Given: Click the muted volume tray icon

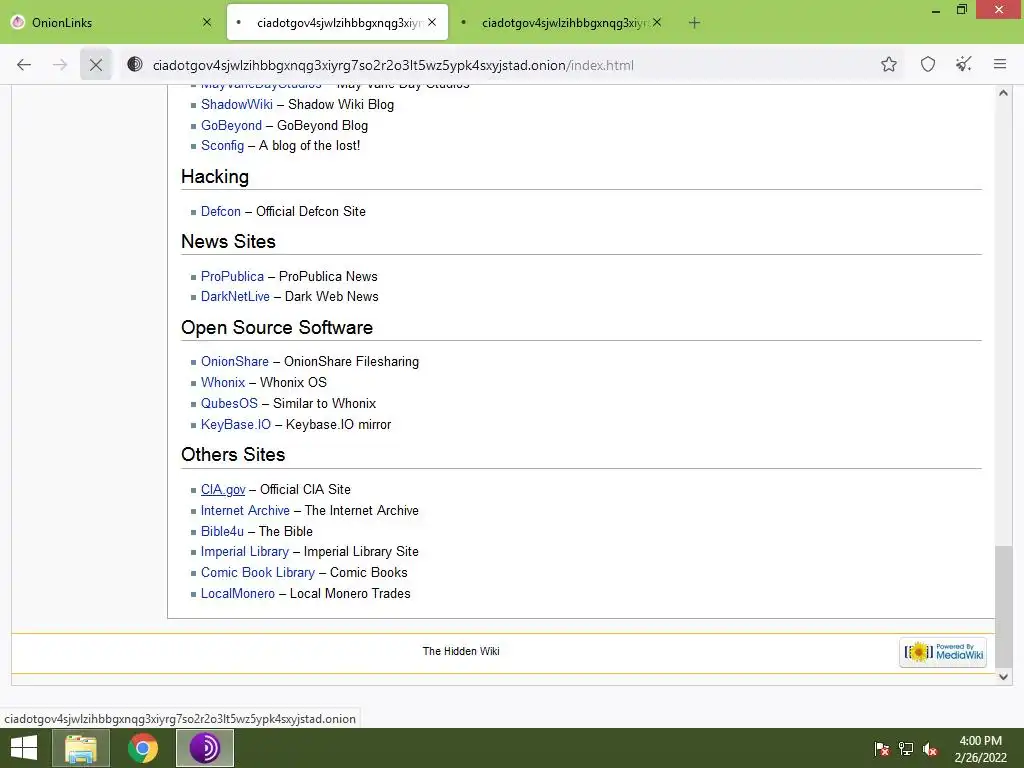Looking at the screenshot, I should (x=930, y=749).
